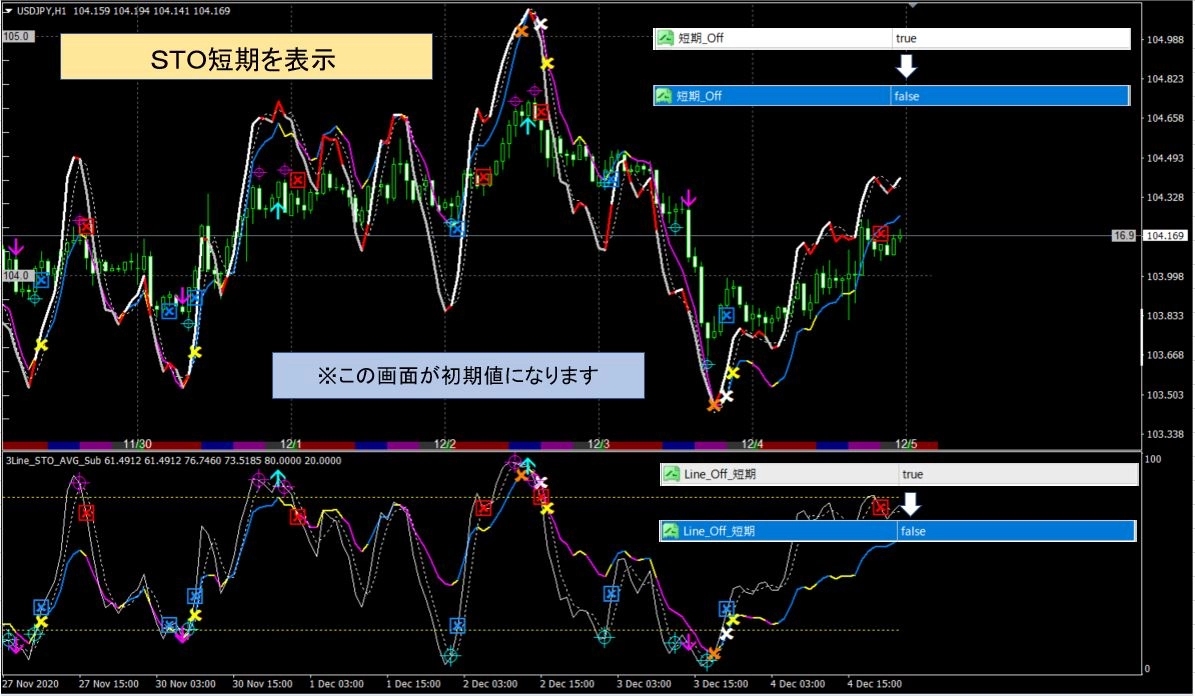The height and width of the screenshot is (696, 1195).
Task: Click the 104.328 price scale value
Action: (x=1165, y=197)
